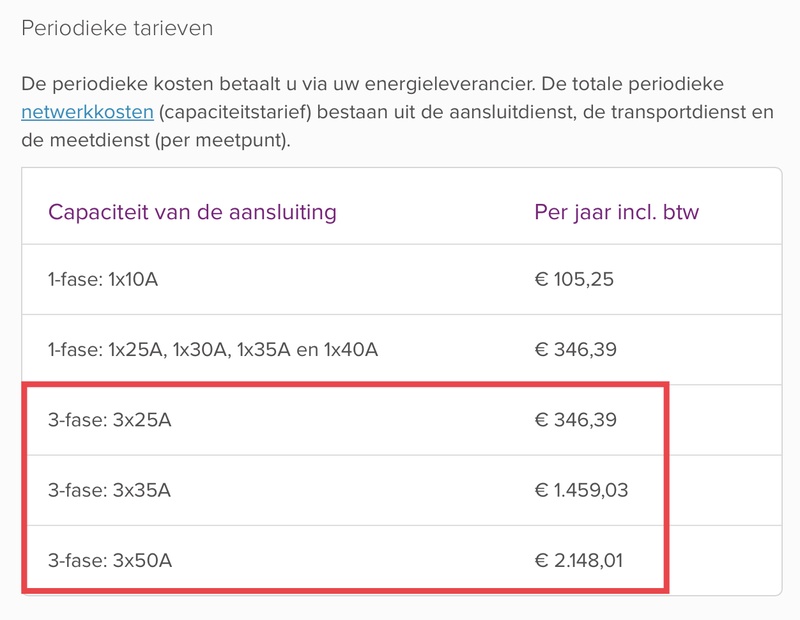Click the € 1.459,03 price
The height and width of the screenshot is (620, 800).
(582, 490)
